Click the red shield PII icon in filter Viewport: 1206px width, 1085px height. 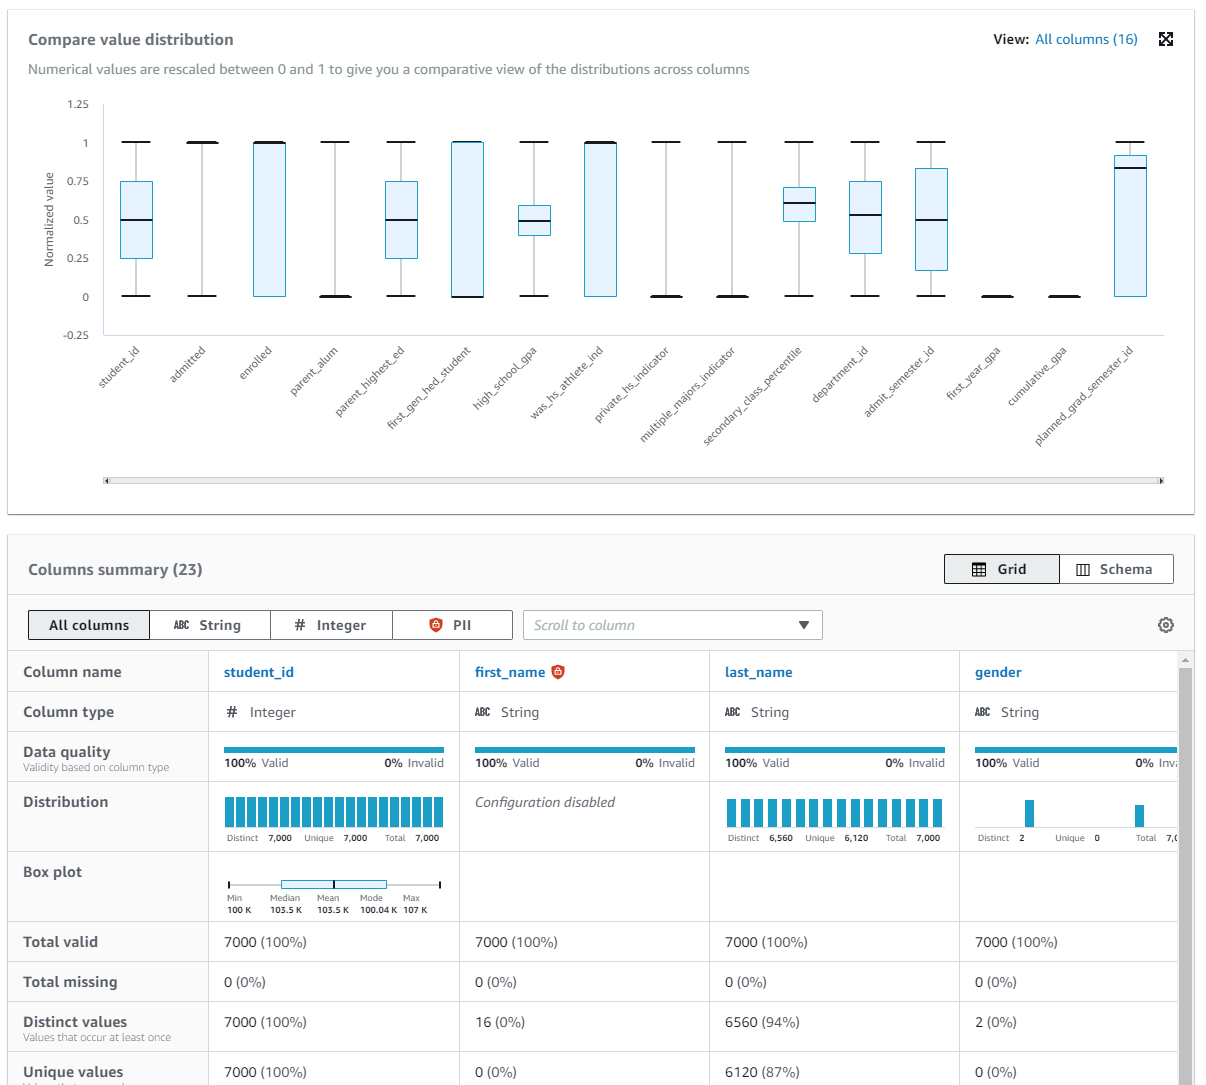435,625
